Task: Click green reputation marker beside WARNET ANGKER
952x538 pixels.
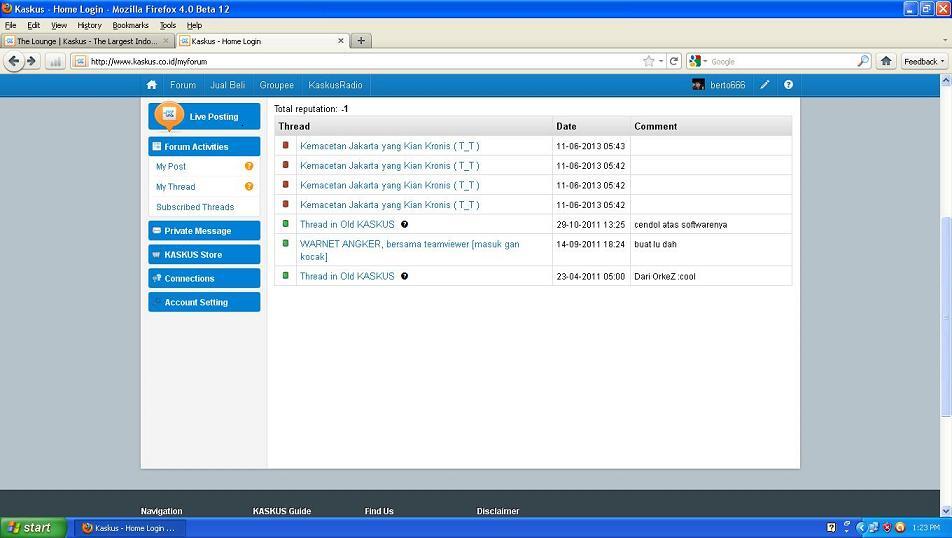Action: pos(285,243)
